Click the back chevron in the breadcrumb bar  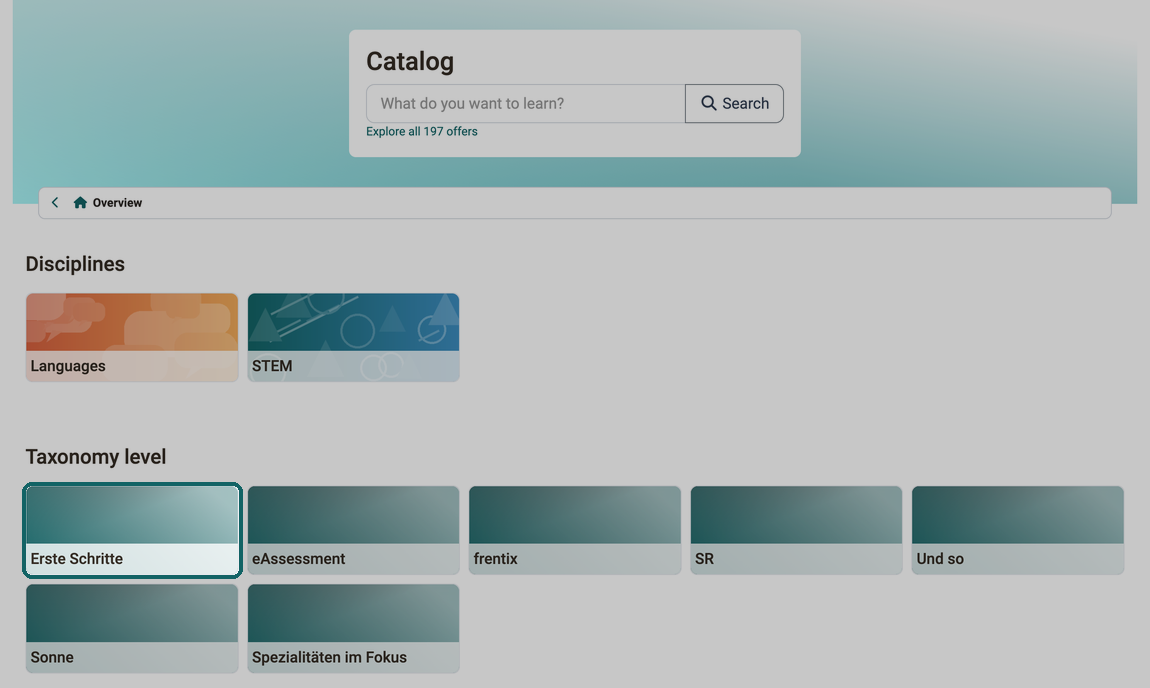pos(55,202)
